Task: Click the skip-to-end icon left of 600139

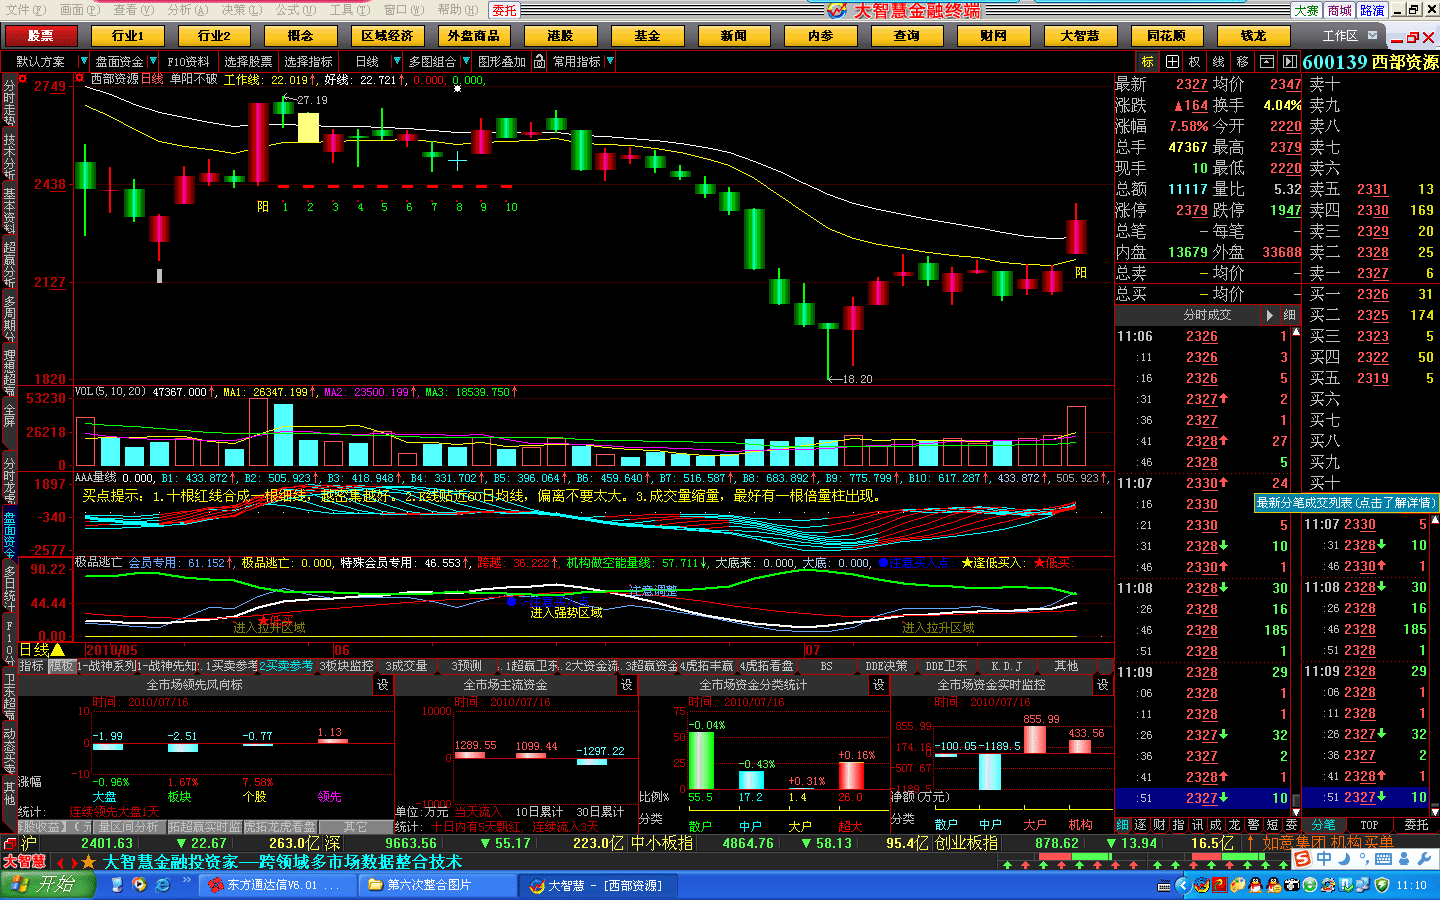Action: pos(1290,62)
